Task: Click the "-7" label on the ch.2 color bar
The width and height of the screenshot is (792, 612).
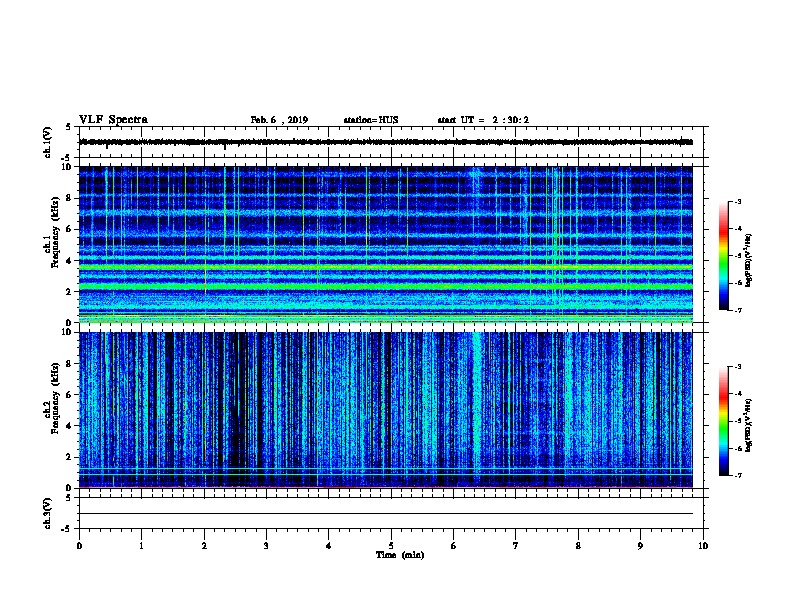Action: pos(737,476)
